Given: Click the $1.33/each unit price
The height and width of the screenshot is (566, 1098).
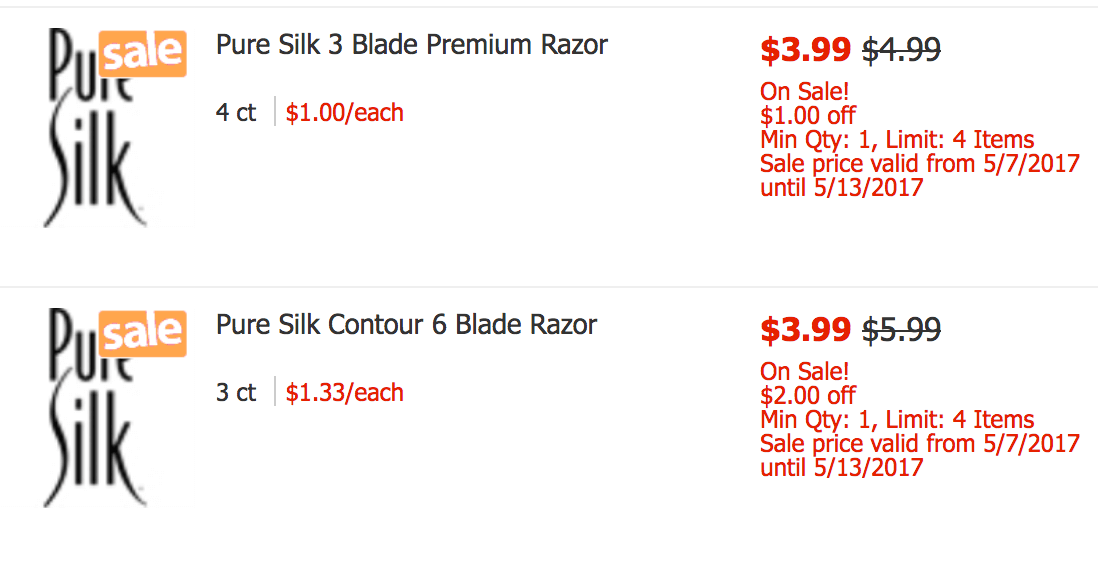Looking at the screenshot, I should tap(345, 392).
